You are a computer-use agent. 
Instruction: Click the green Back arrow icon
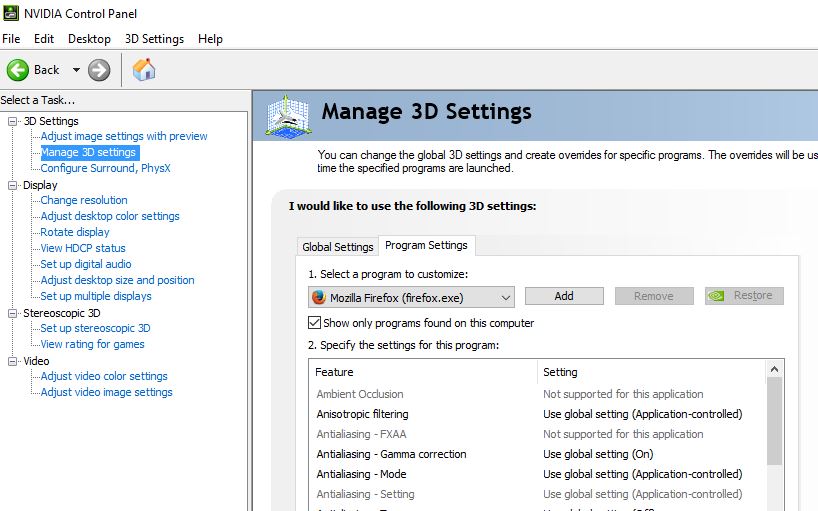[x=18, y=70]
